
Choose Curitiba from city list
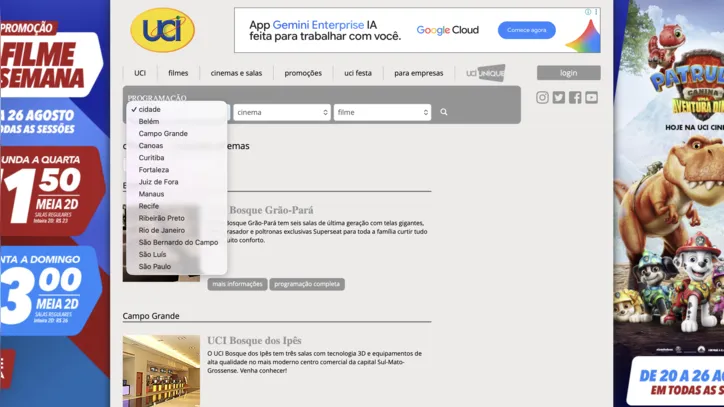tap(177, 158)
